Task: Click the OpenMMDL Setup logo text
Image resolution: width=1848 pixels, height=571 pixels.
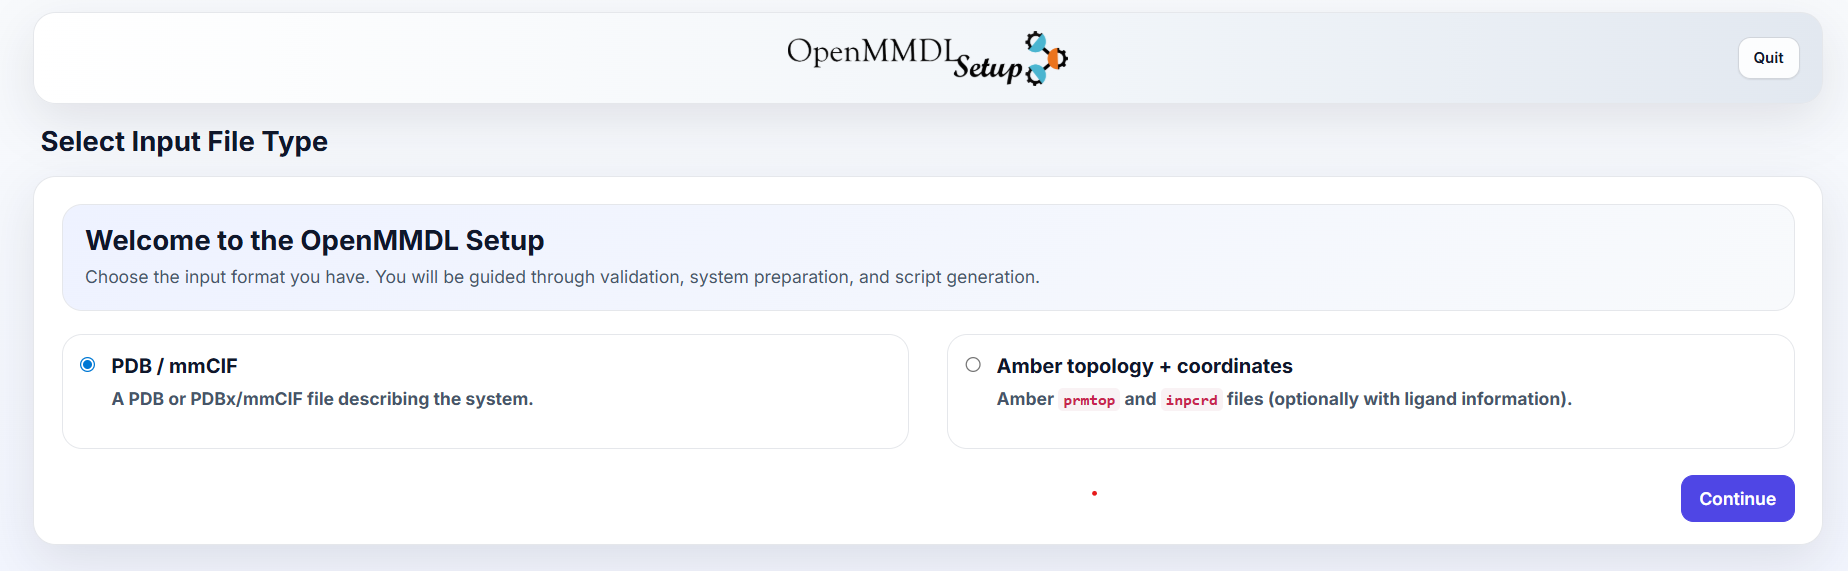Action: click(904, 58)
